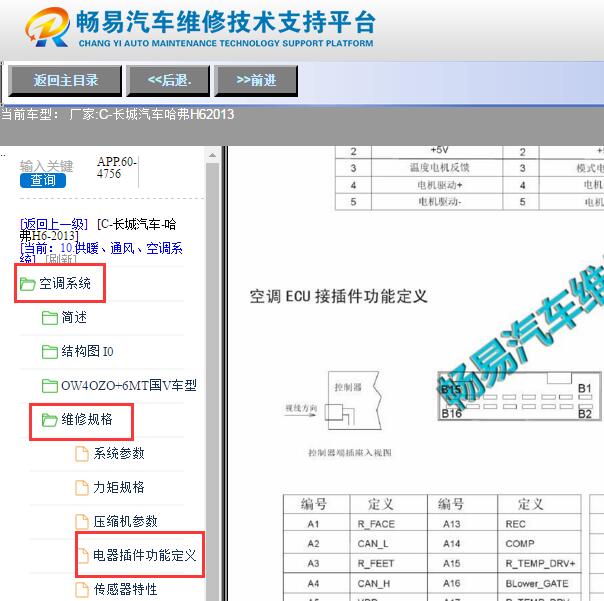Click the 简述 folder icon
604x601 pixels.
click(50, 318)
